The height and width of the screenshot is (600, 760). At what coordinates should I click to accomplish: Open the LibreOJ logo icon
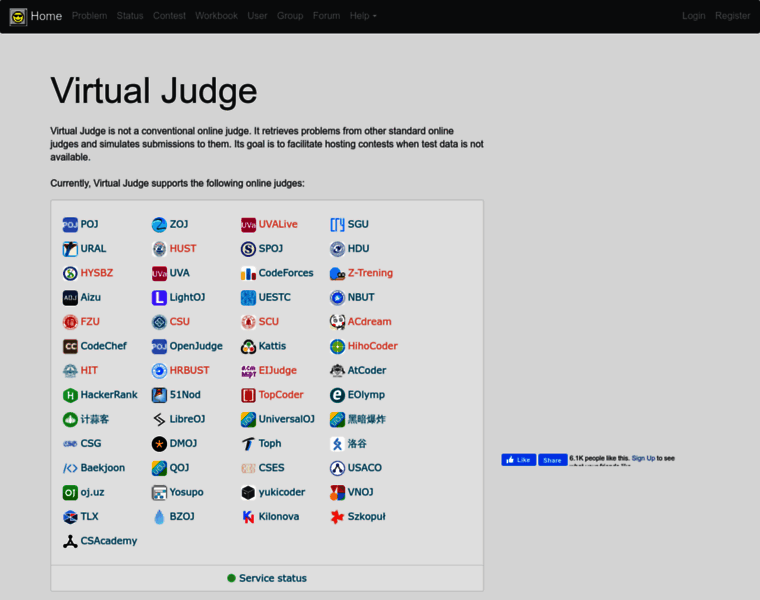(159, 419)
